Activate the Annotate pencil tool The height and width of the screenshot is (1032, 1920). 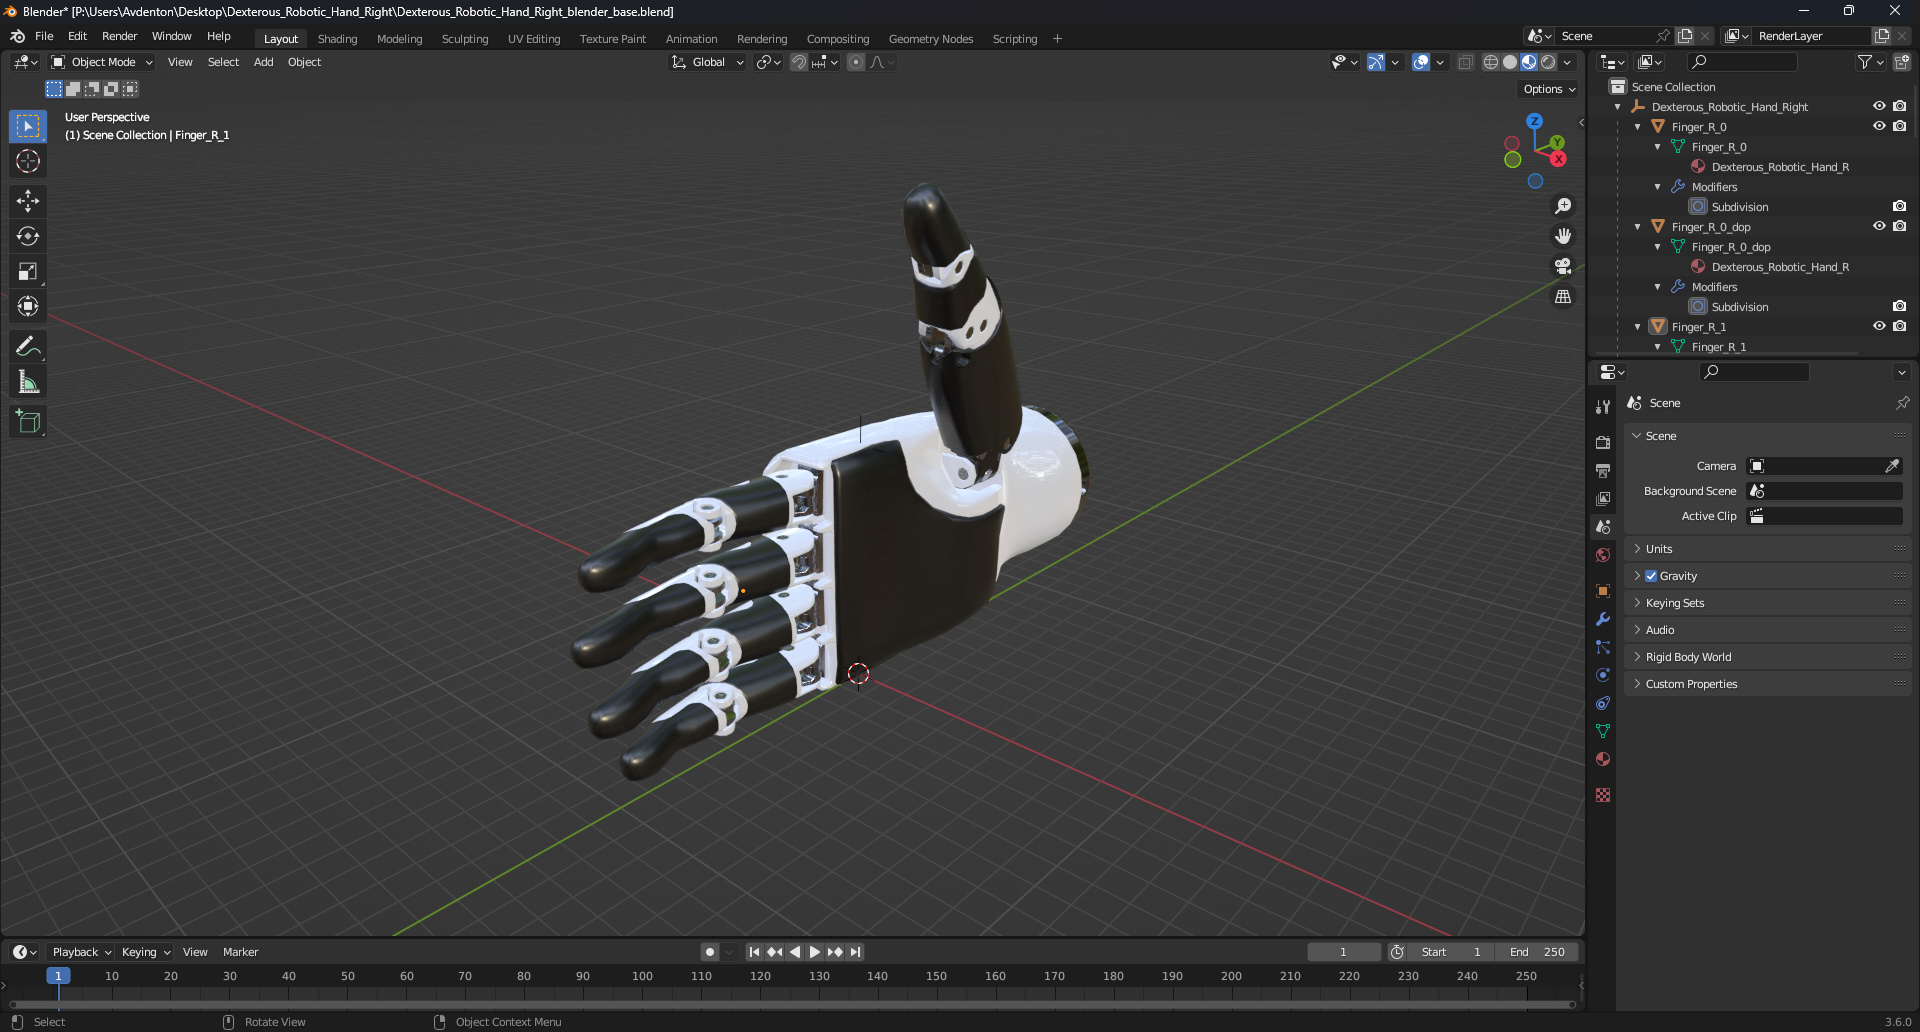coord(28,346)
